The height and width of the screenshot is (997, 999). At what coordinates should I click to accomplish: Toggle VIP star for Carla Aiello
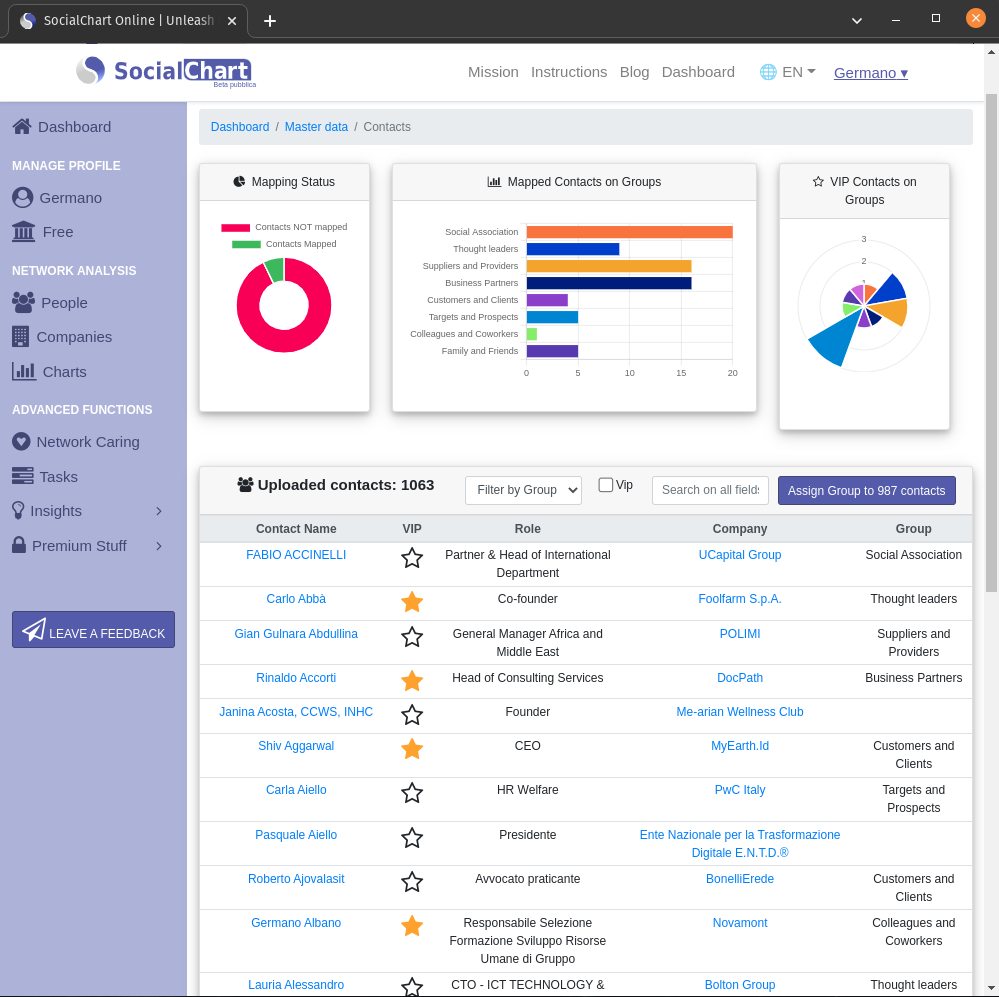(x=412, y=793)
